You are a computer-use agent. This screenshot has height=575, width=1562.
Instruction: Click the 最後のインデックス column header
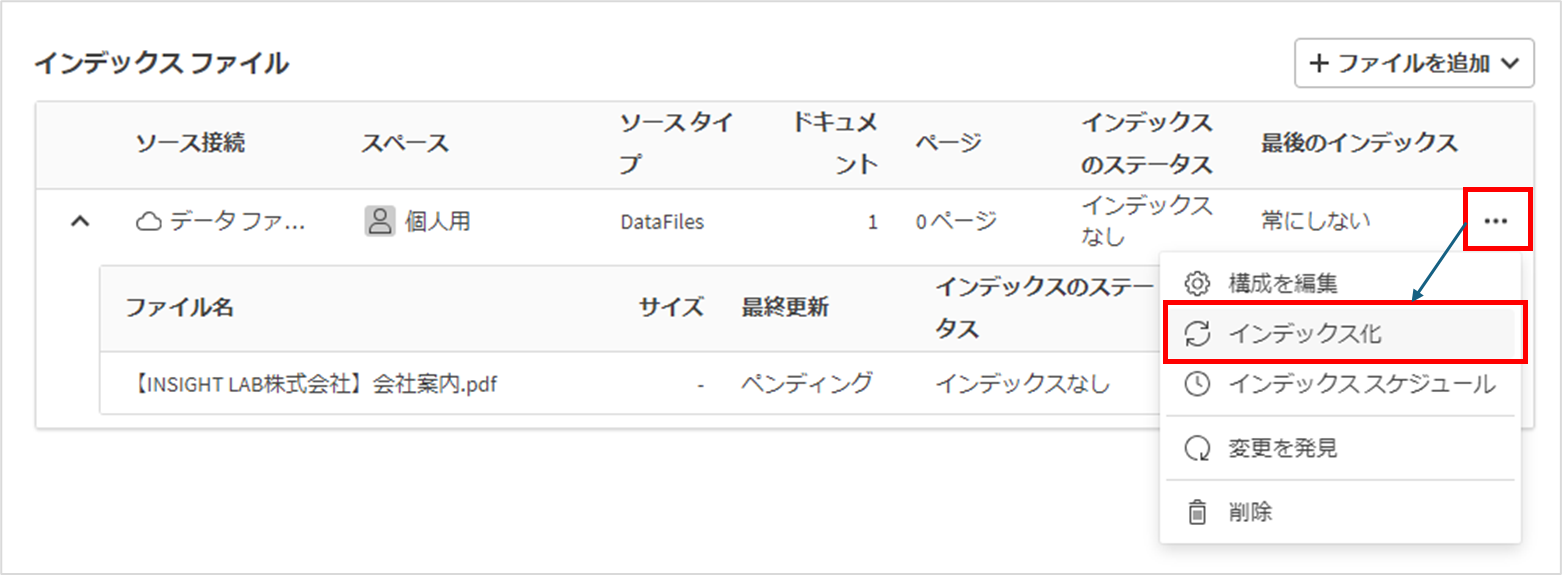click(1359, 143)
